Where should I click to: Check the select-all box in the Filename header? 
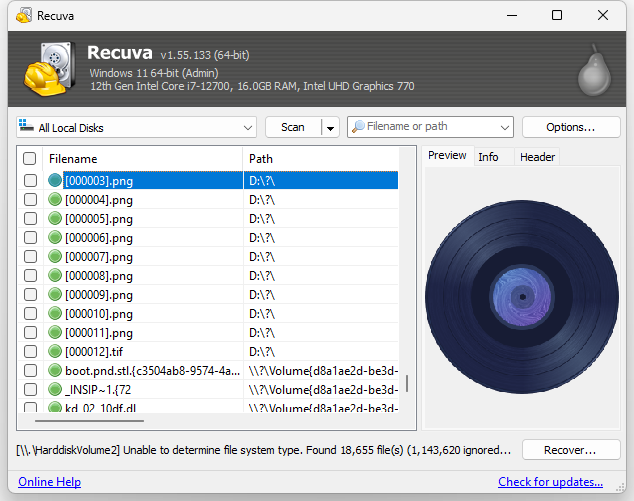(29, 159)
